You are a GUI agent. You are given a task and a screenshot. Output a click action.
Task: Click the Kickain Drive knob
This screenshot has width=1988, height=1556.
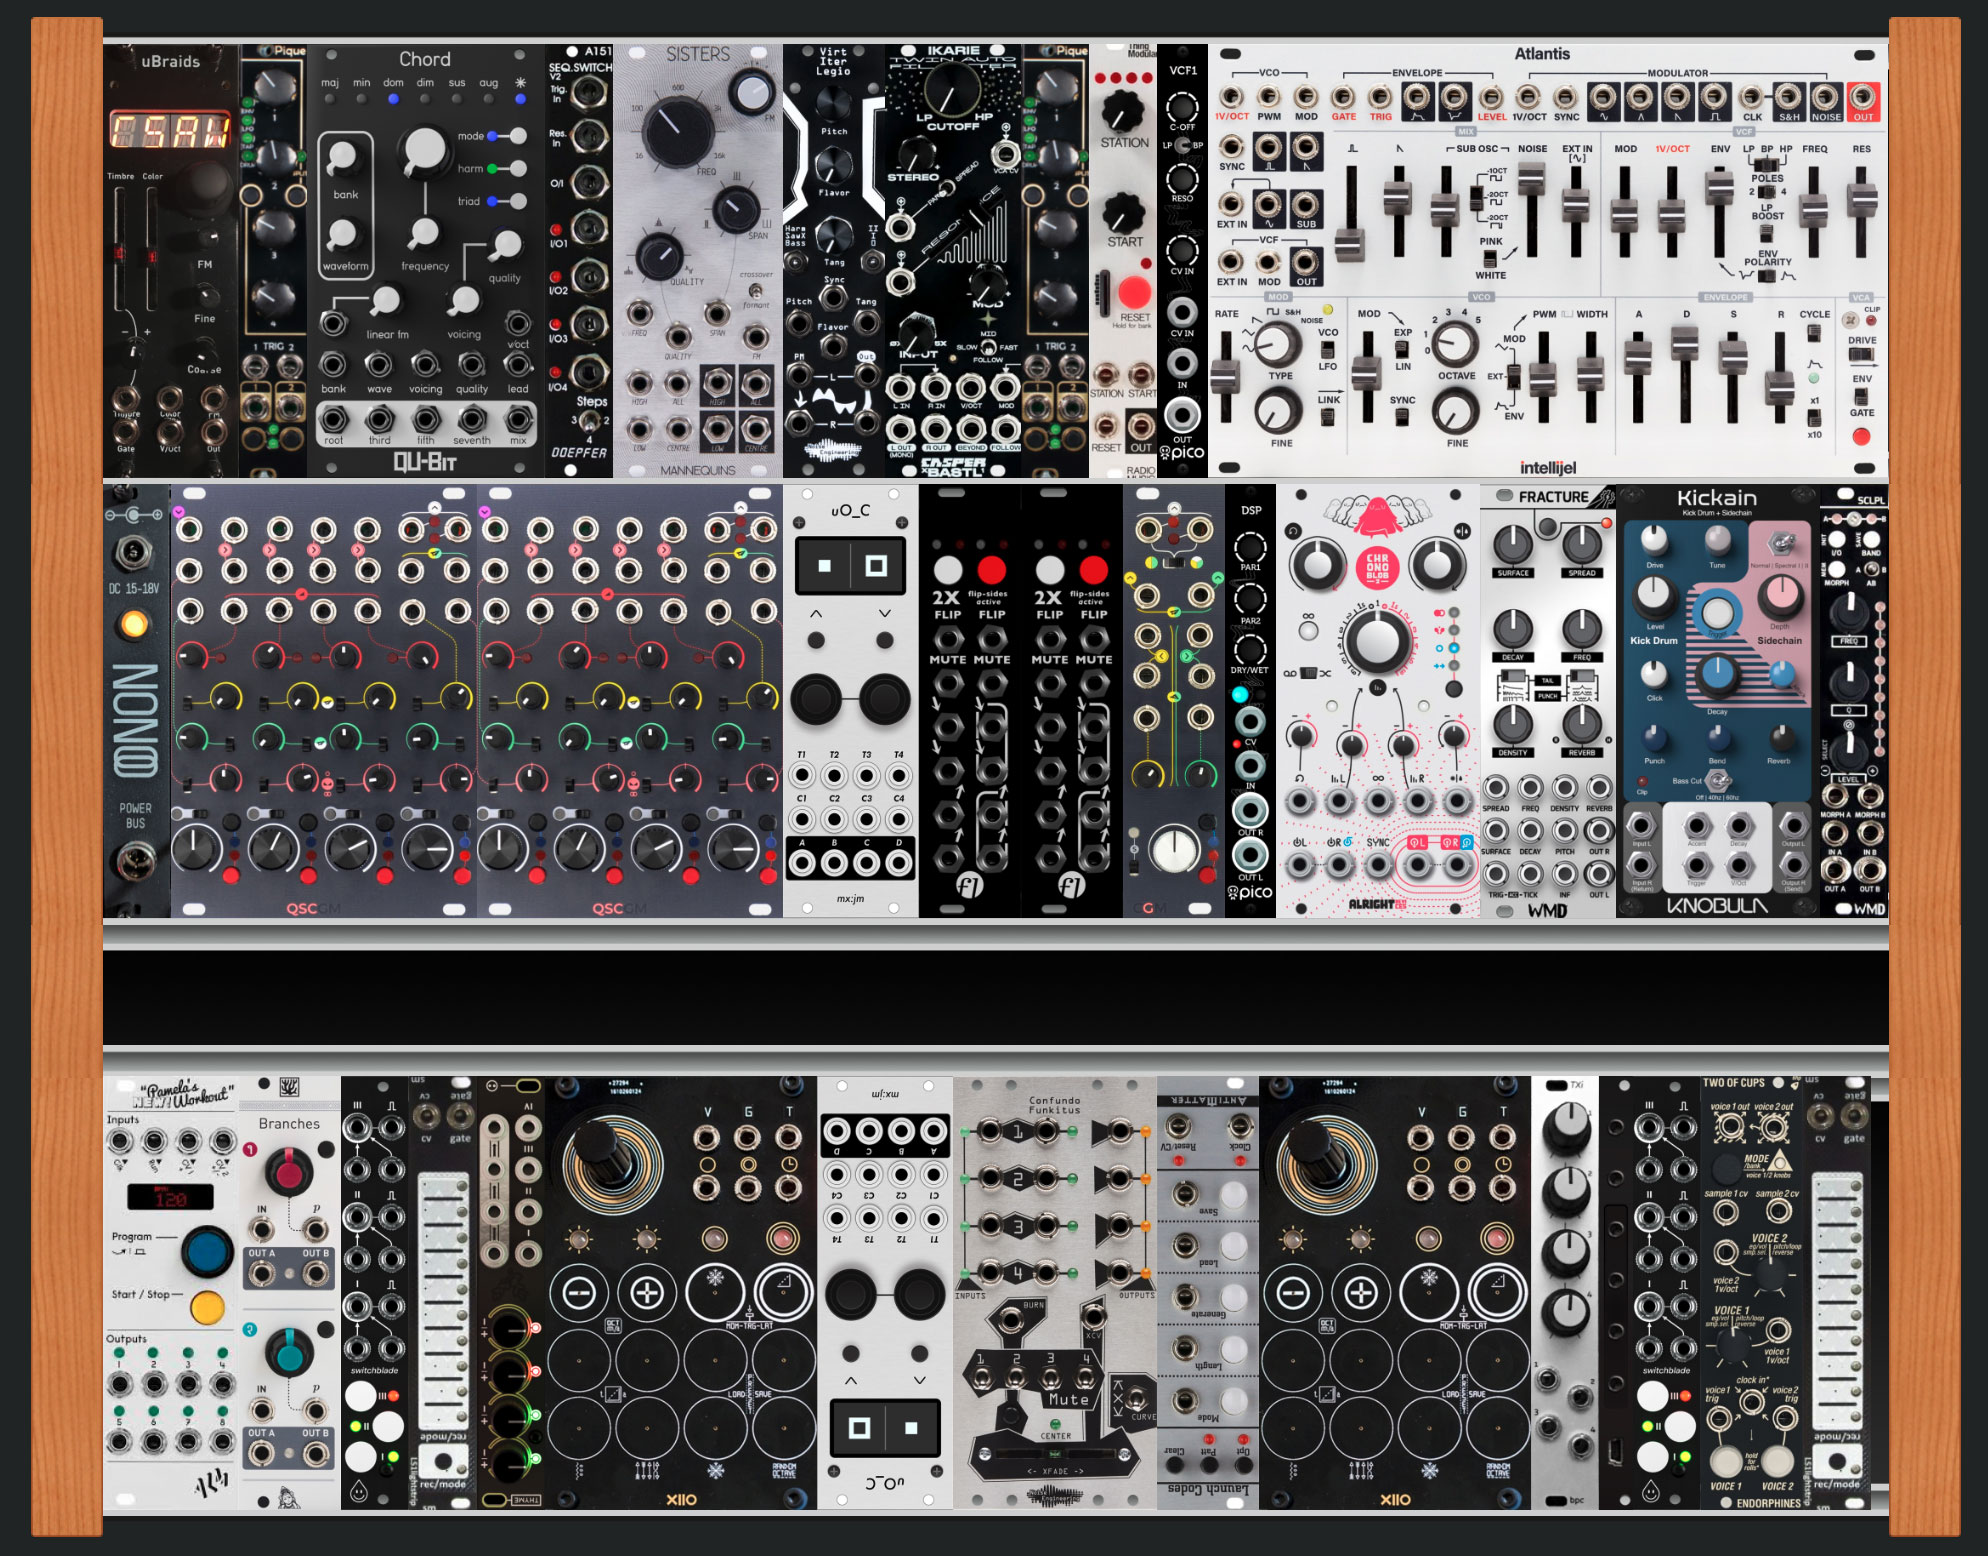click(x=1655, y=541)
